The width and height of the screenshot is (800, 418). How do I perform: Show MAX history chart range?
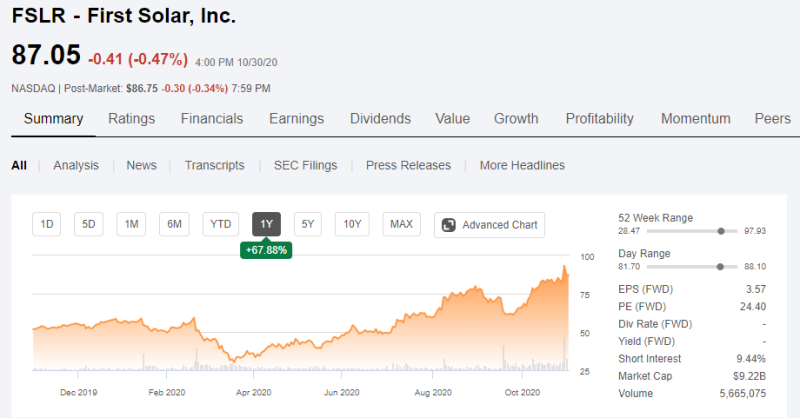[402, 225]
